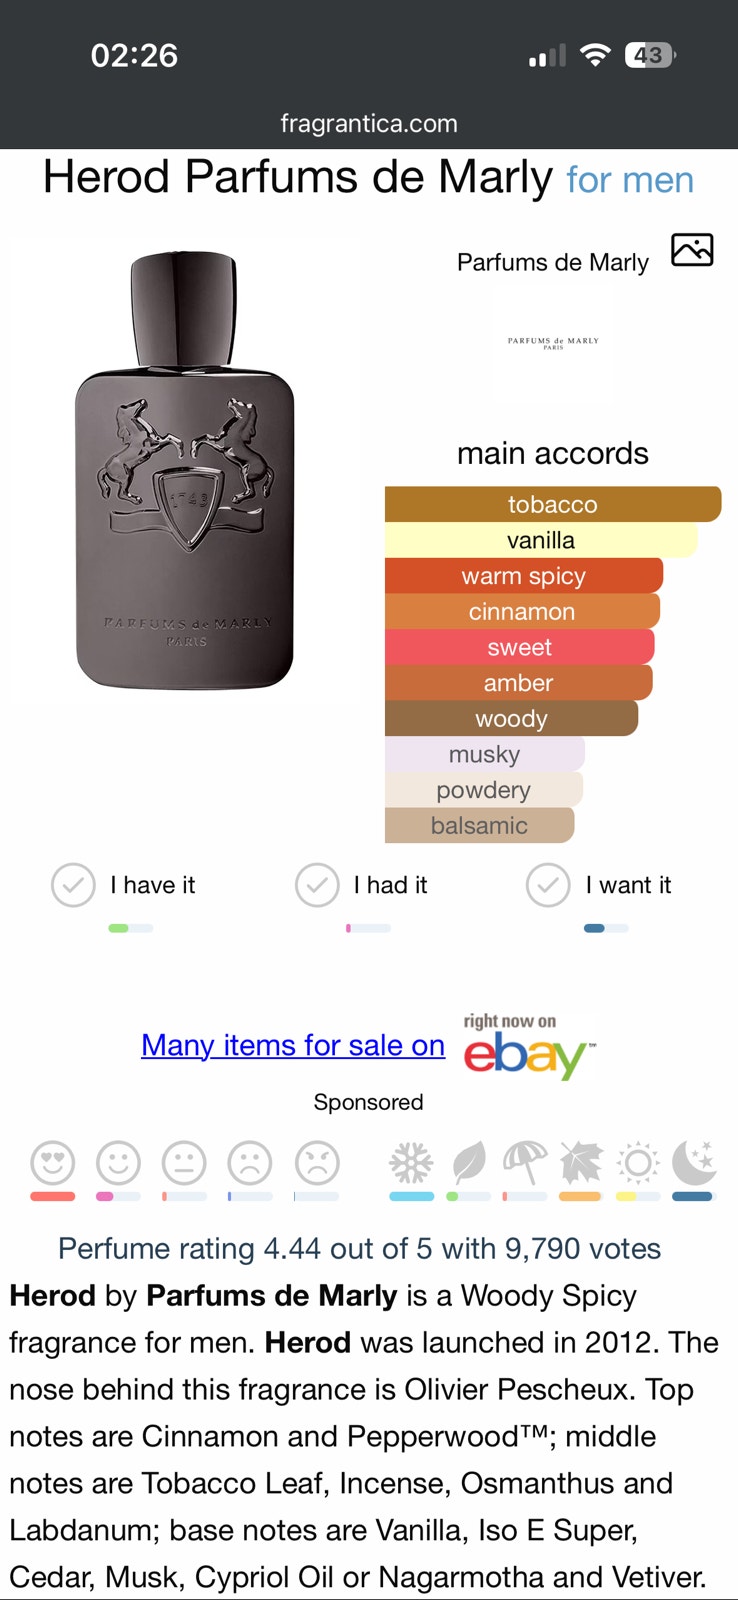Screen dimensions: 738x1600
Task: Vote winter with the snowflake icon
Action: [411, 1163]
